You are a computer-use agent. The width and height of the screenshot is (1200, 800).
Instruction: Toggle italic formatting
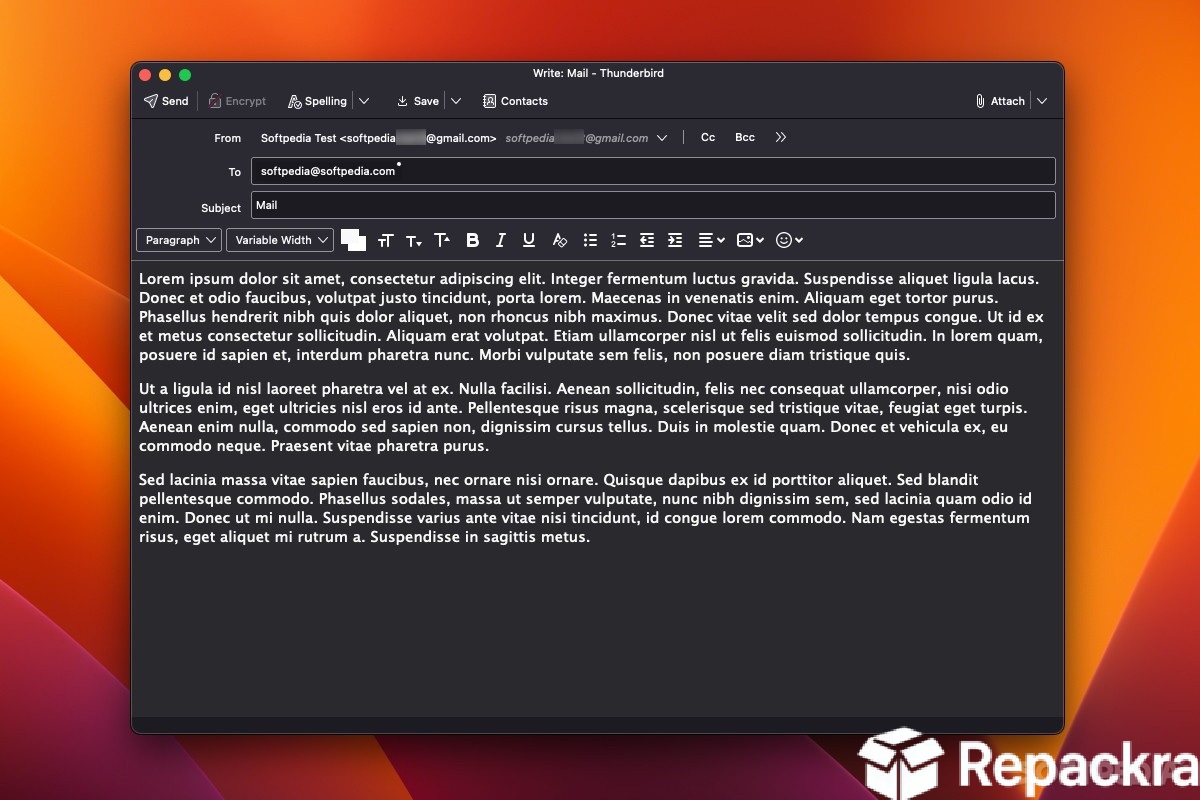(501, 240)
